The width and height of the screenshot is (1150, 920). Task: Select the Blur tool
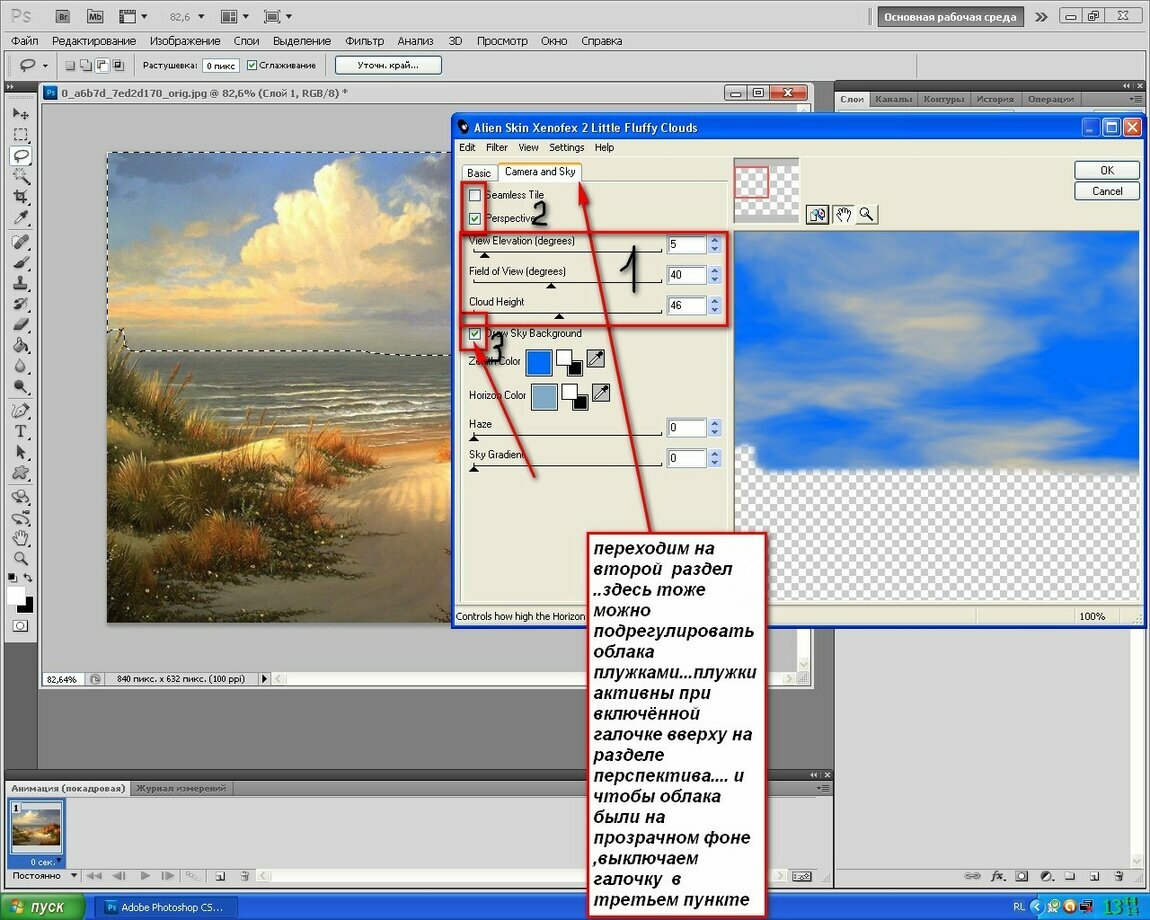(x=21, y=366)
